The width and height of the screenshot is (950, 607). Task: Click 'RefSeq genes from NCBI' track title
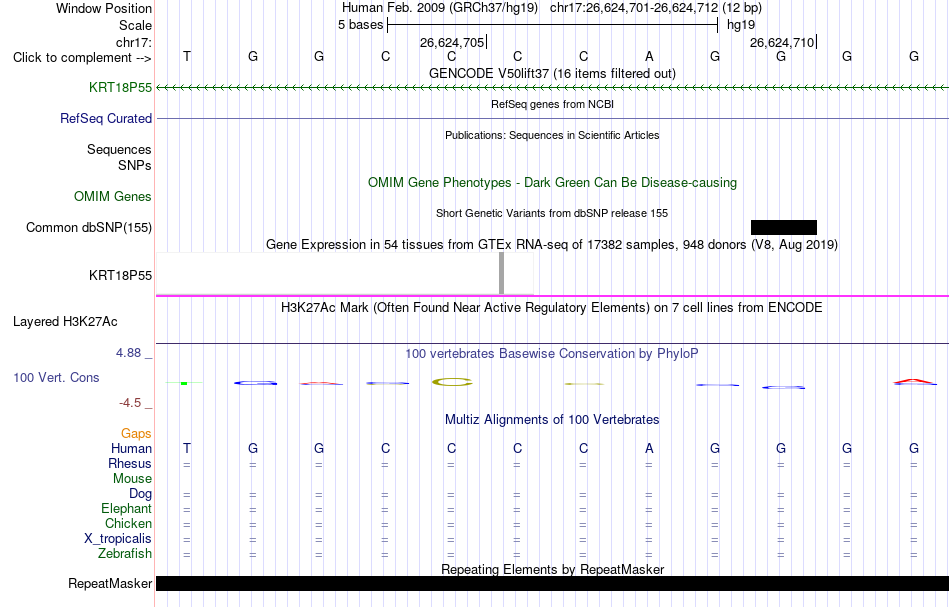coord(553,104)
